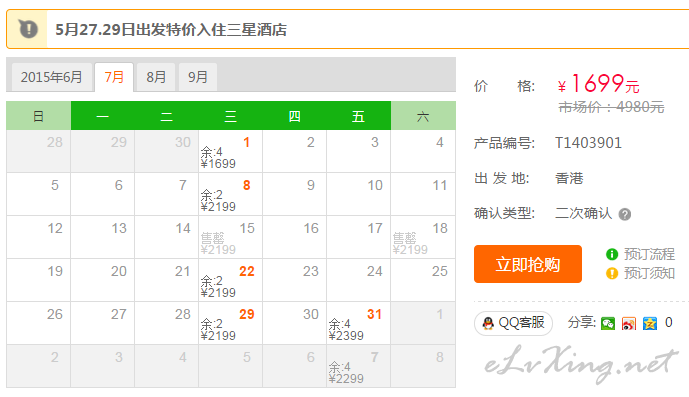The width and height of the screenshot is (689, 397).
Task: Open the 预订流程 link
Action: (649, 254)
